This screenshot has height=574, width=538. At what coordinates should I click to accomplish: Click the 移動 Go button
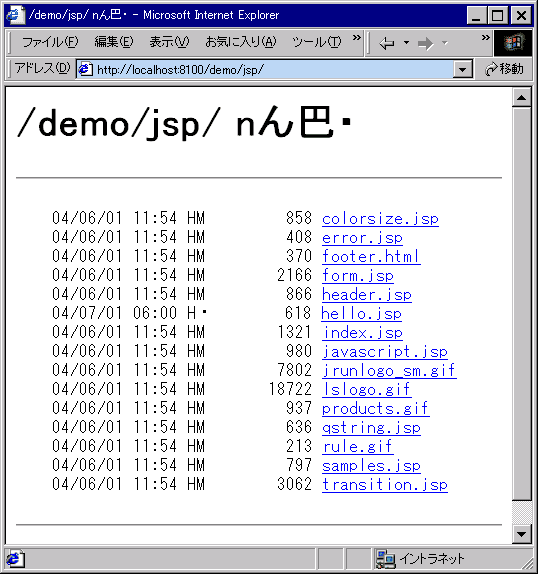(x=504, y=69)
